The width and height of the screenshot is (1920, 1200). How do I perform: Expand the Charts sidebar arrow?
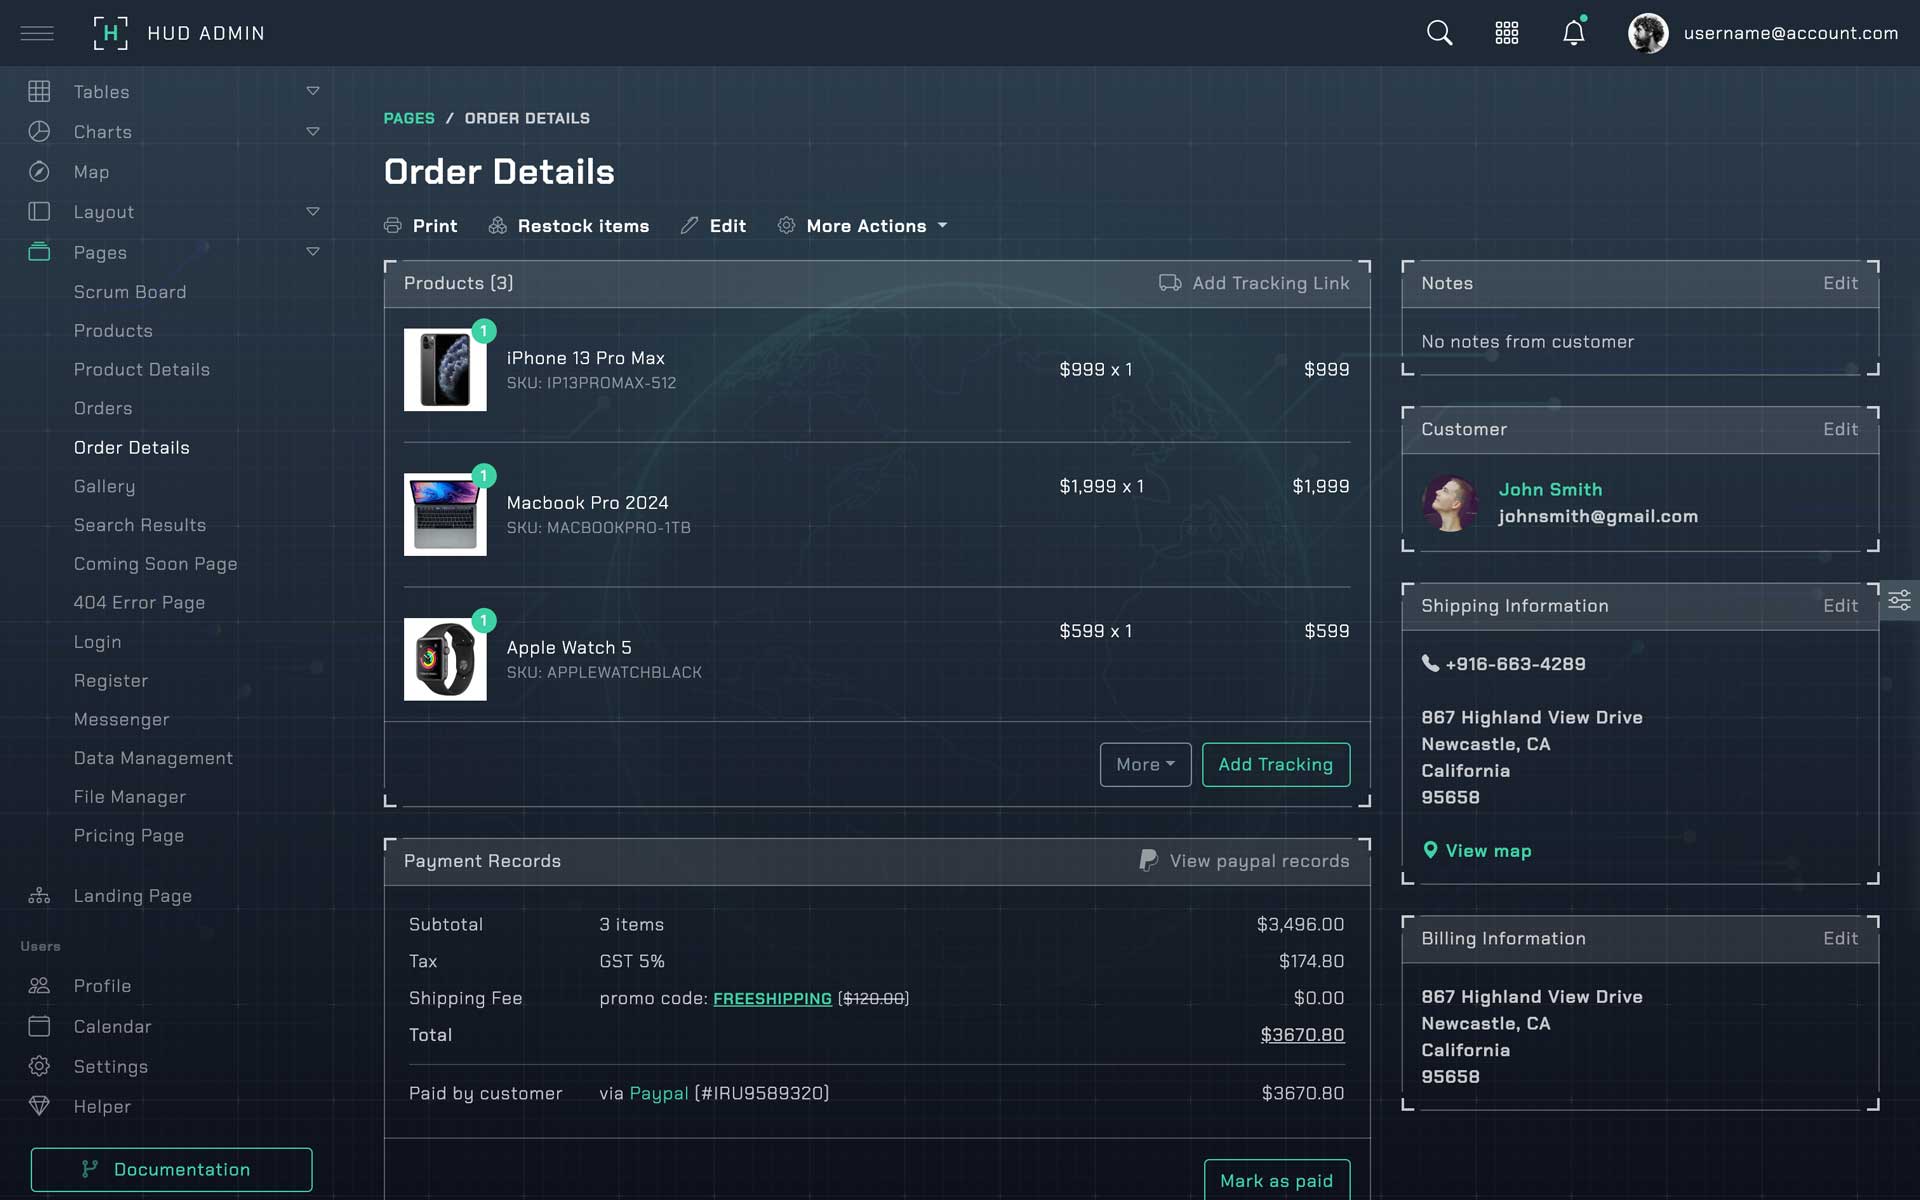pyautogui.click(x=312, y=131)
